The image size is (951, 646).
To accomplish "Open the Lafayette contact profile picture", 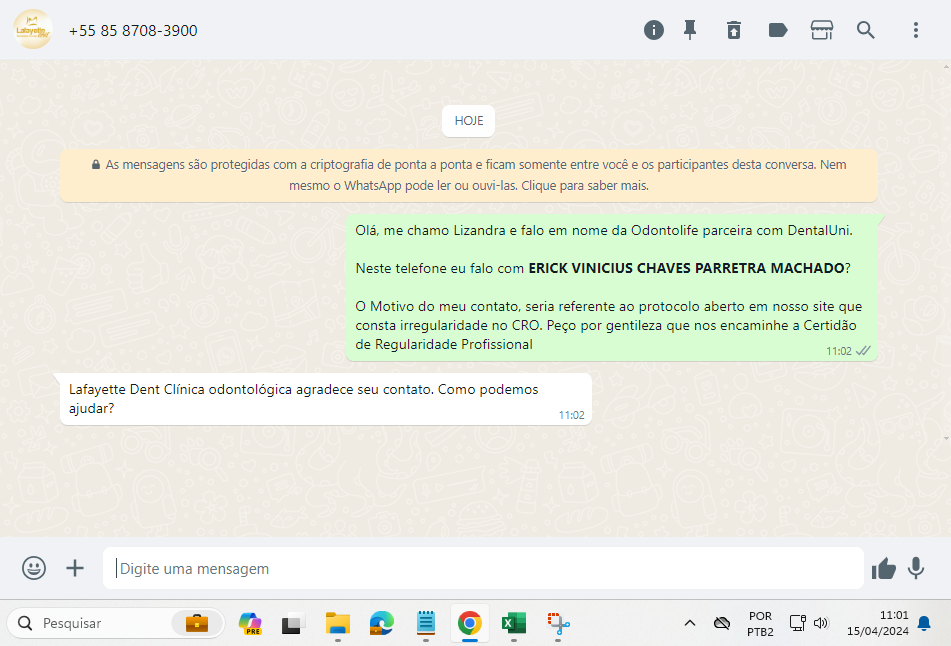I will tap(33, 29).
